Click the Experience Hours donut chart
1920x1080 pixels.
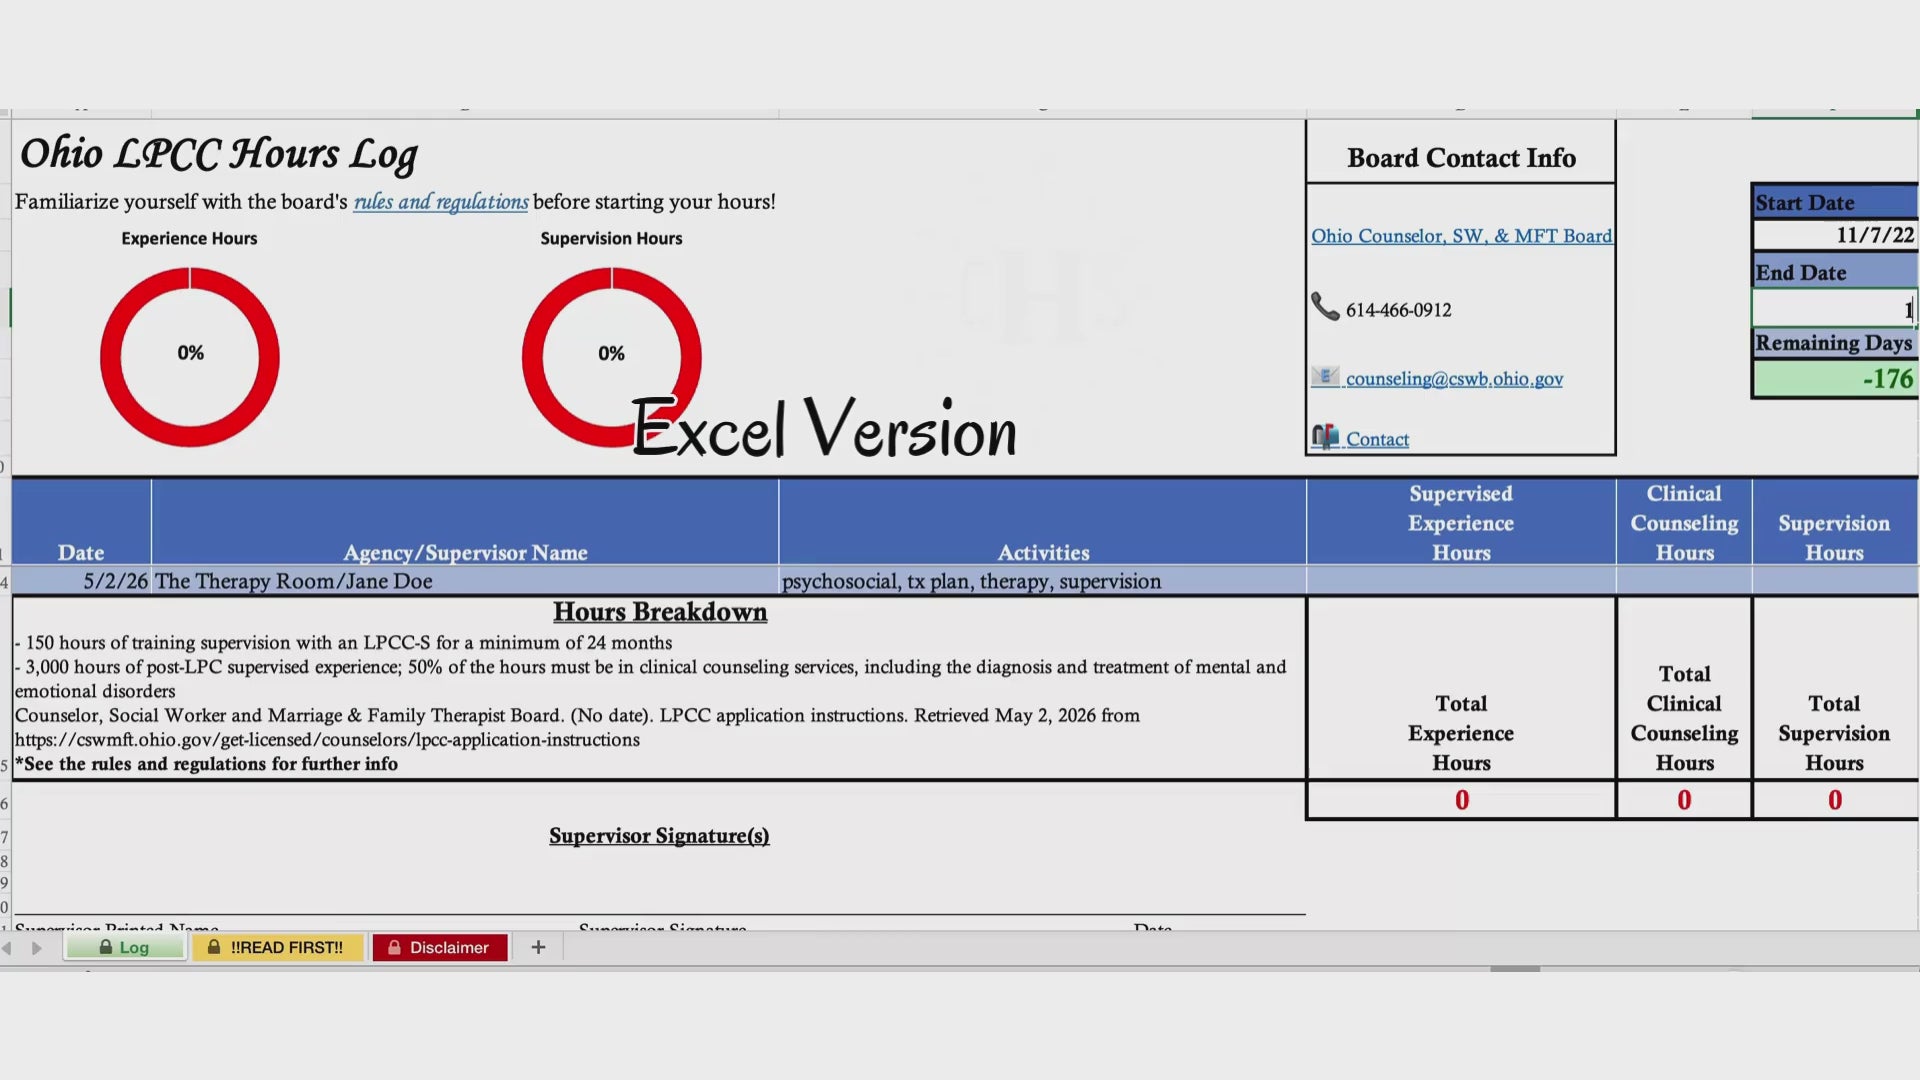click(190, 357)
